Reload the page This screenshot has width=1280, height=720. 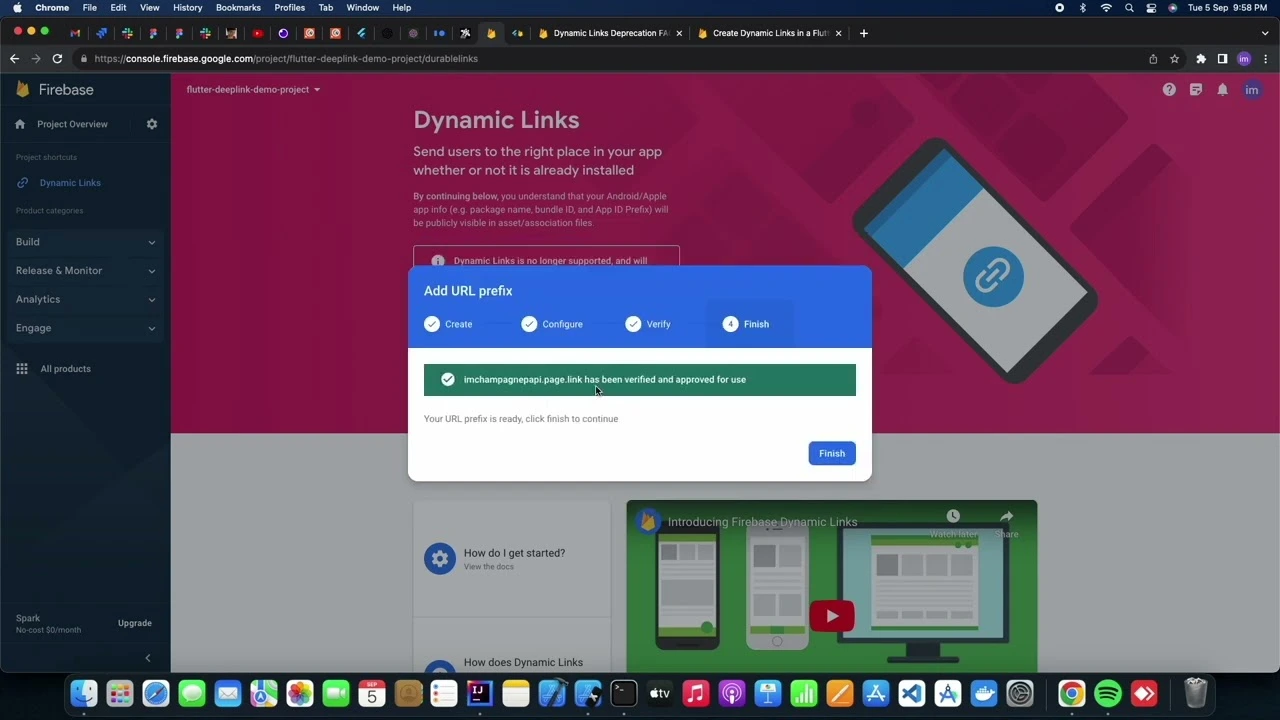(x=58, y=59)
